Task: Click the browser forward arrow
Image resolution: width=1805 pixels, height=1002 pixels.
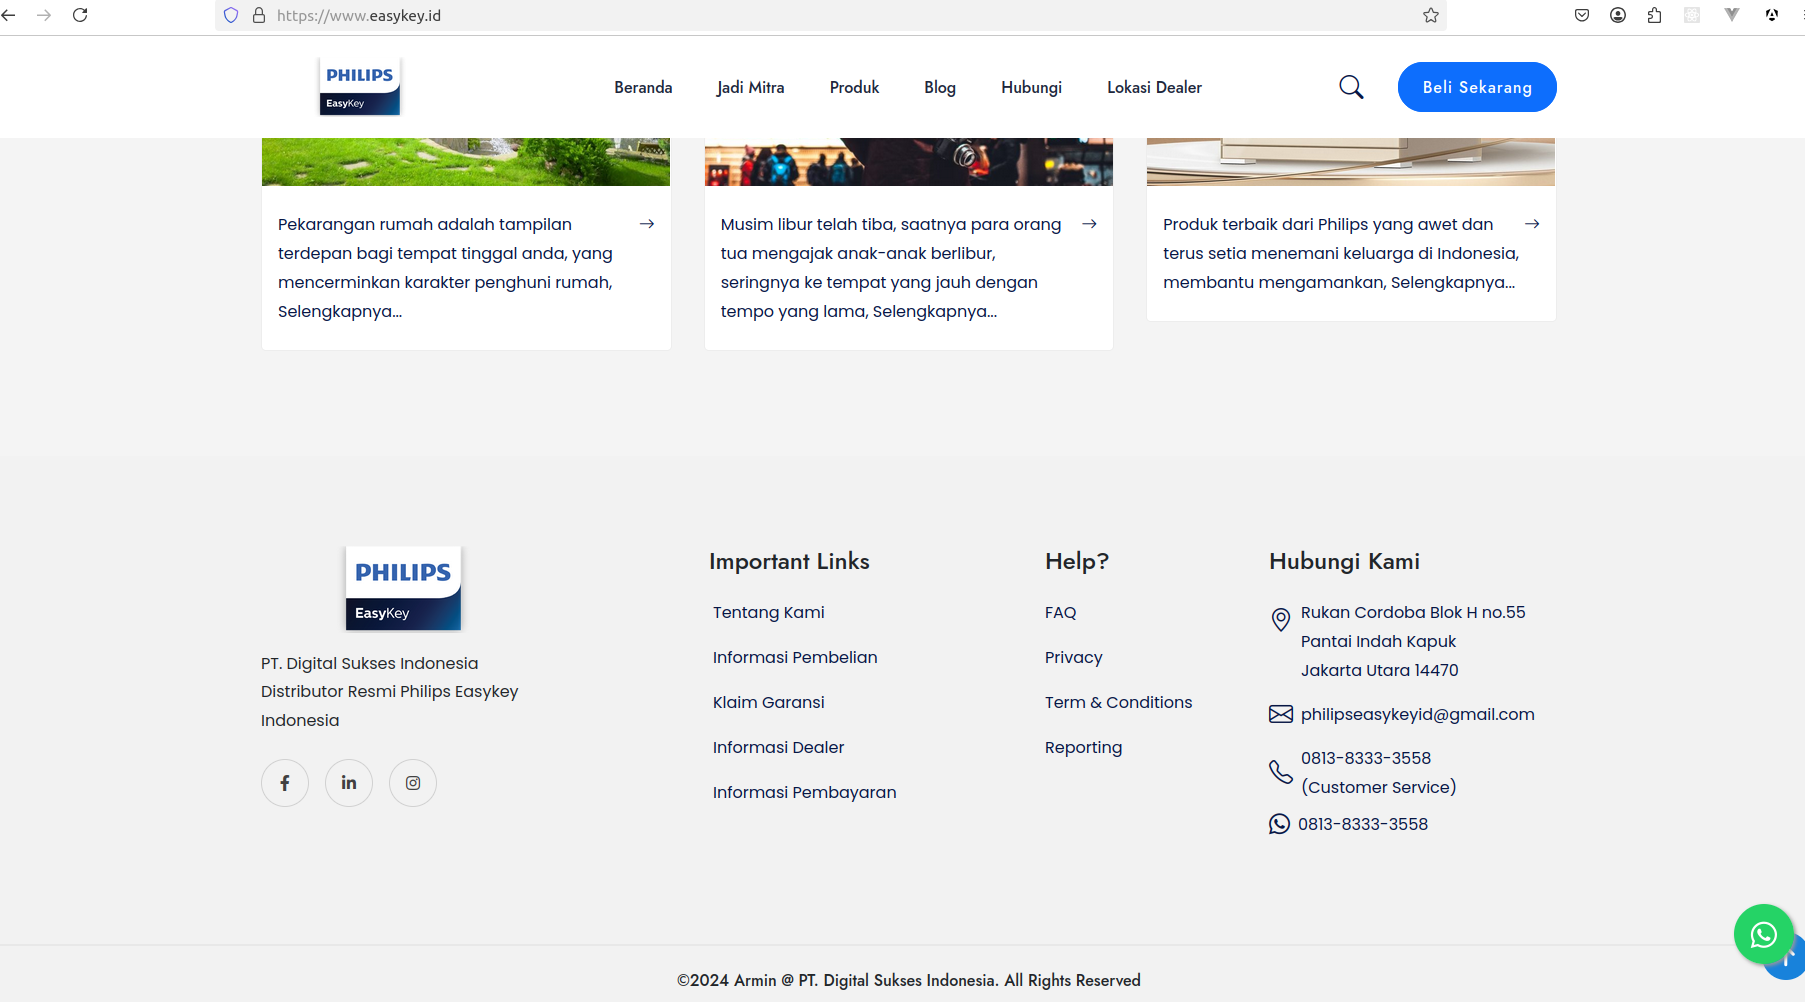Action: click(44, 15)
